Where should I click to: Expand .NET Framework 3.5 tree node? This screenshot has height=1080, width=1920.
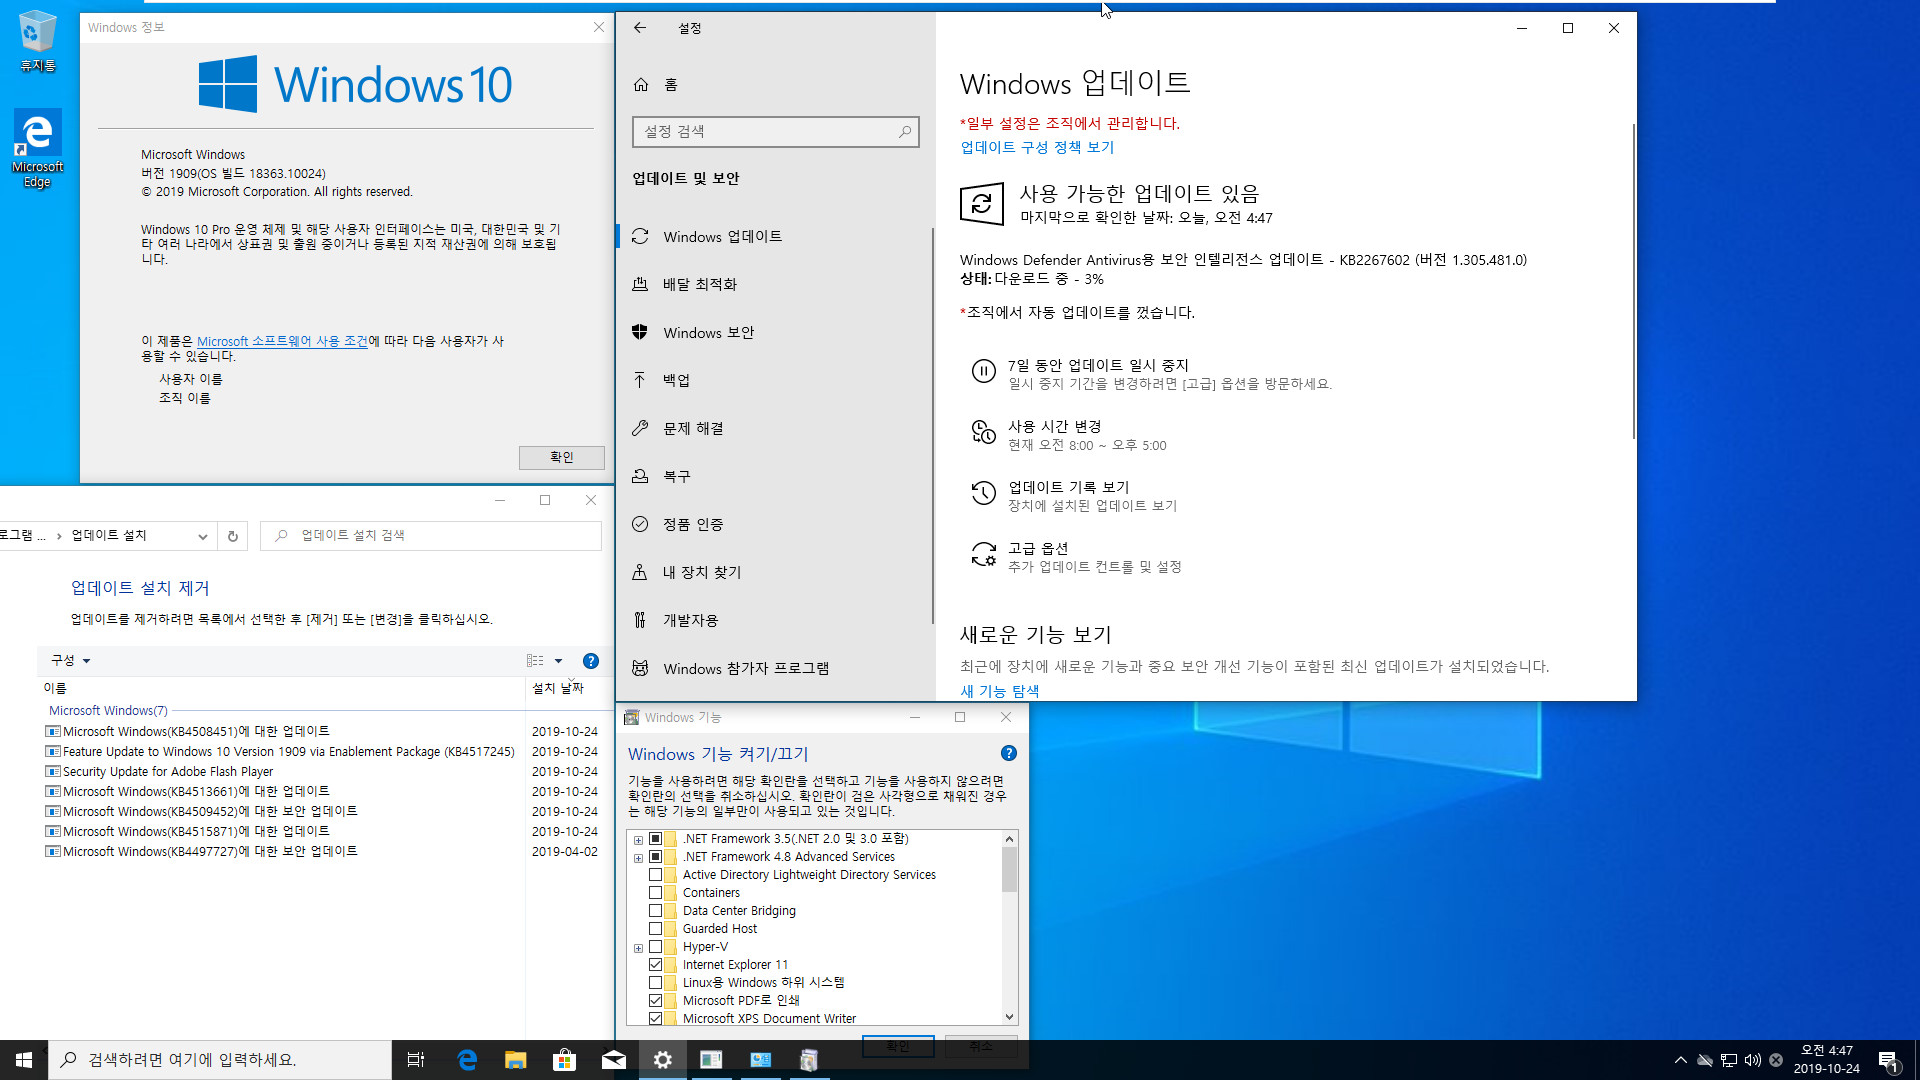tap(638, 840)
